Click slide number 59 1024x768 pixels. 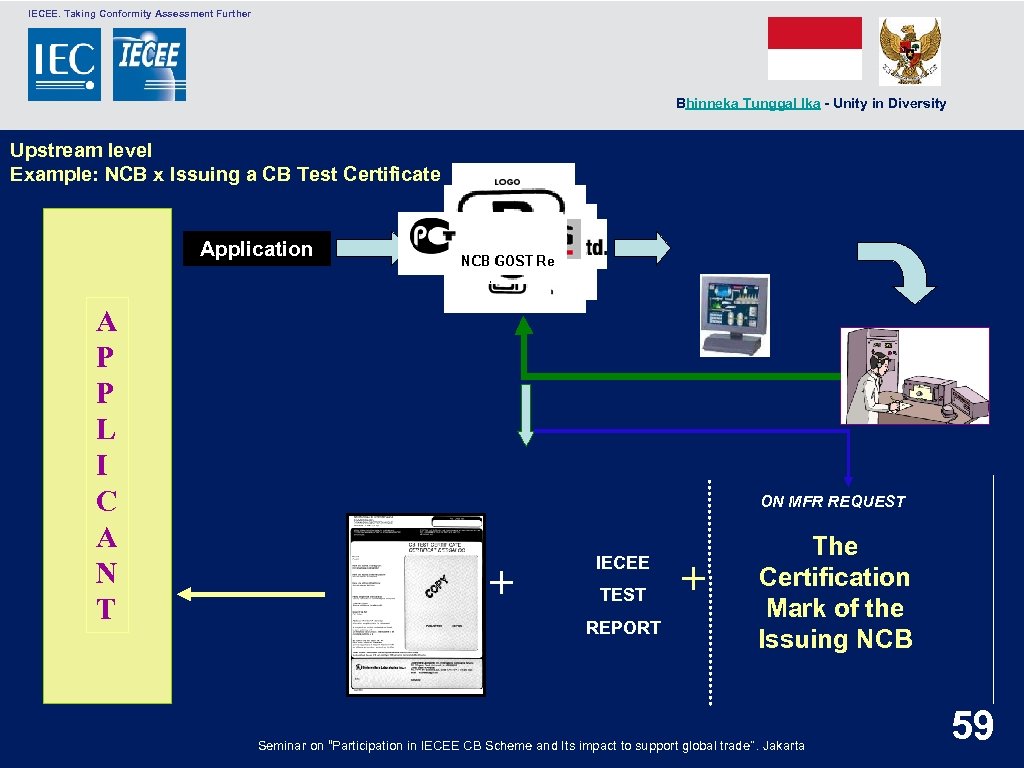(972, 725)
